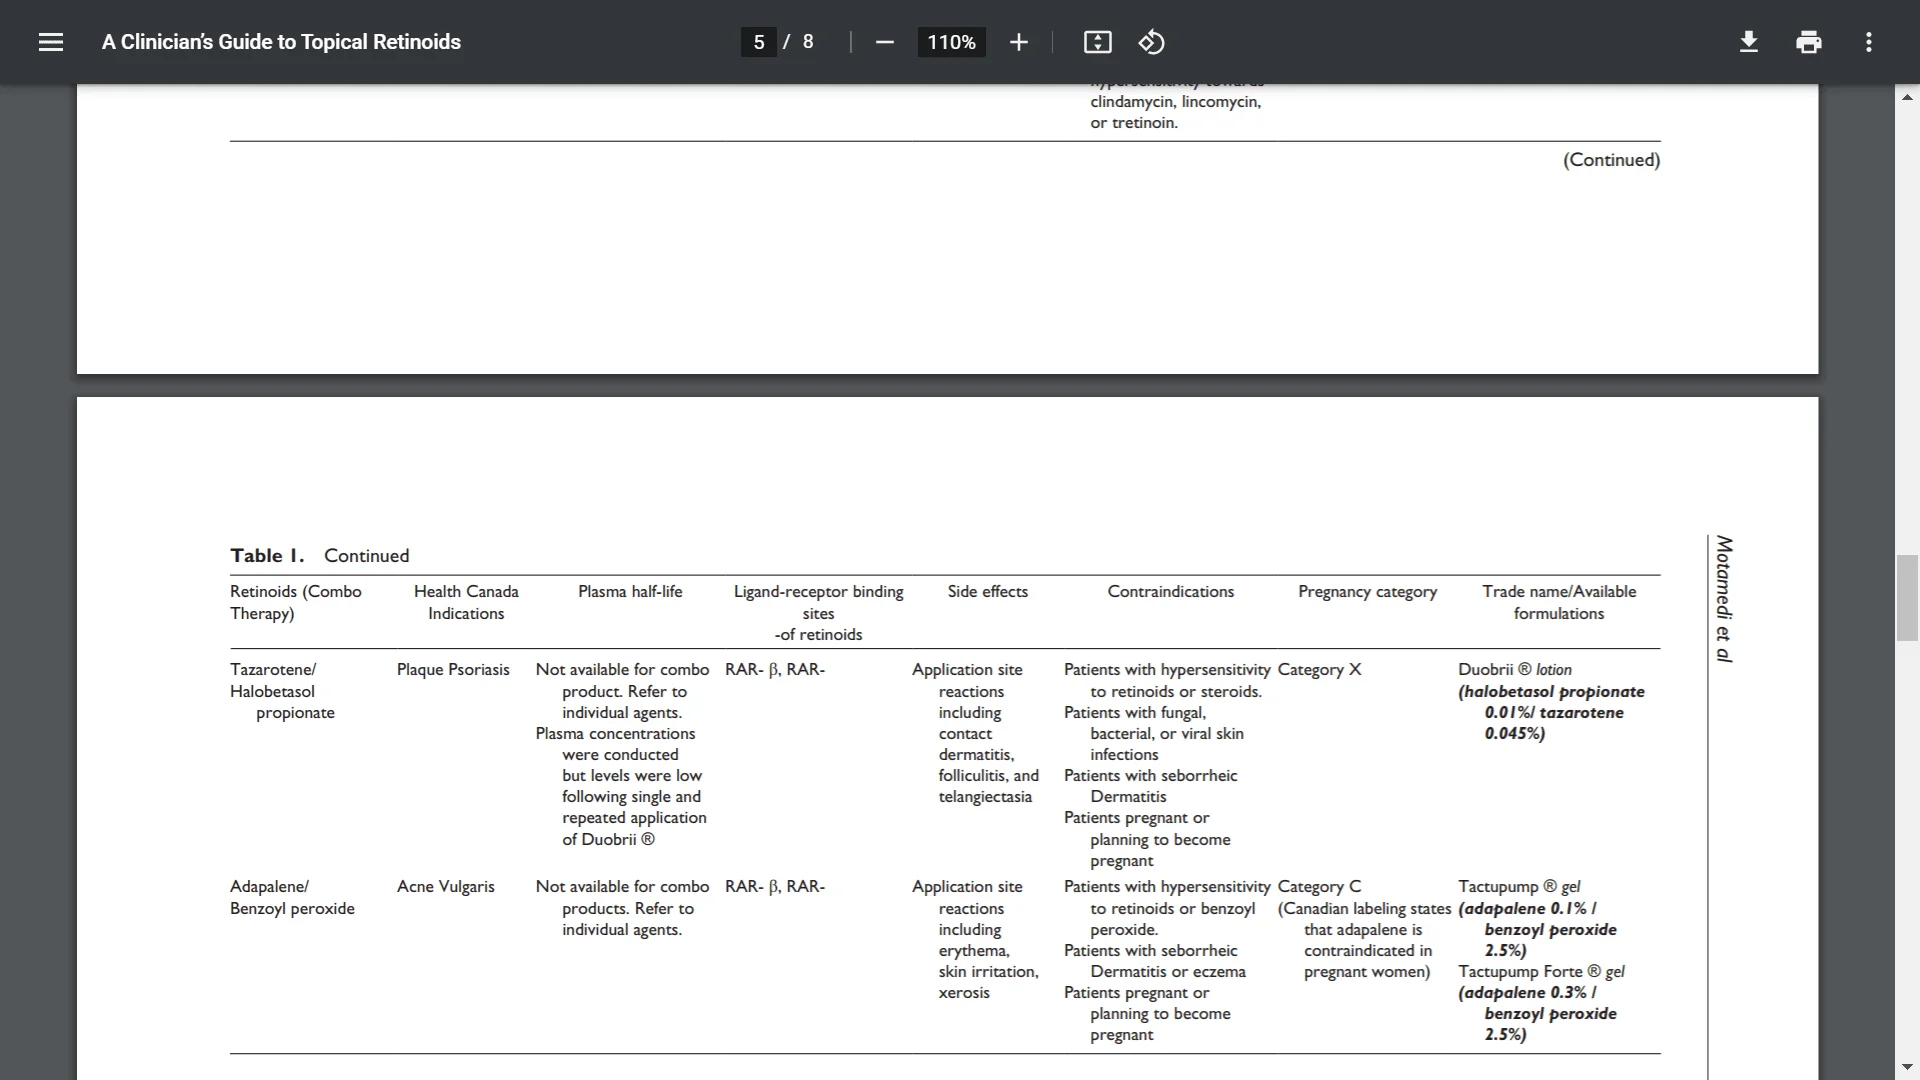1920x1080 pixels.
Task: Click 'Patients with fungal,' contraindication text
Action: coord(1135,713)
